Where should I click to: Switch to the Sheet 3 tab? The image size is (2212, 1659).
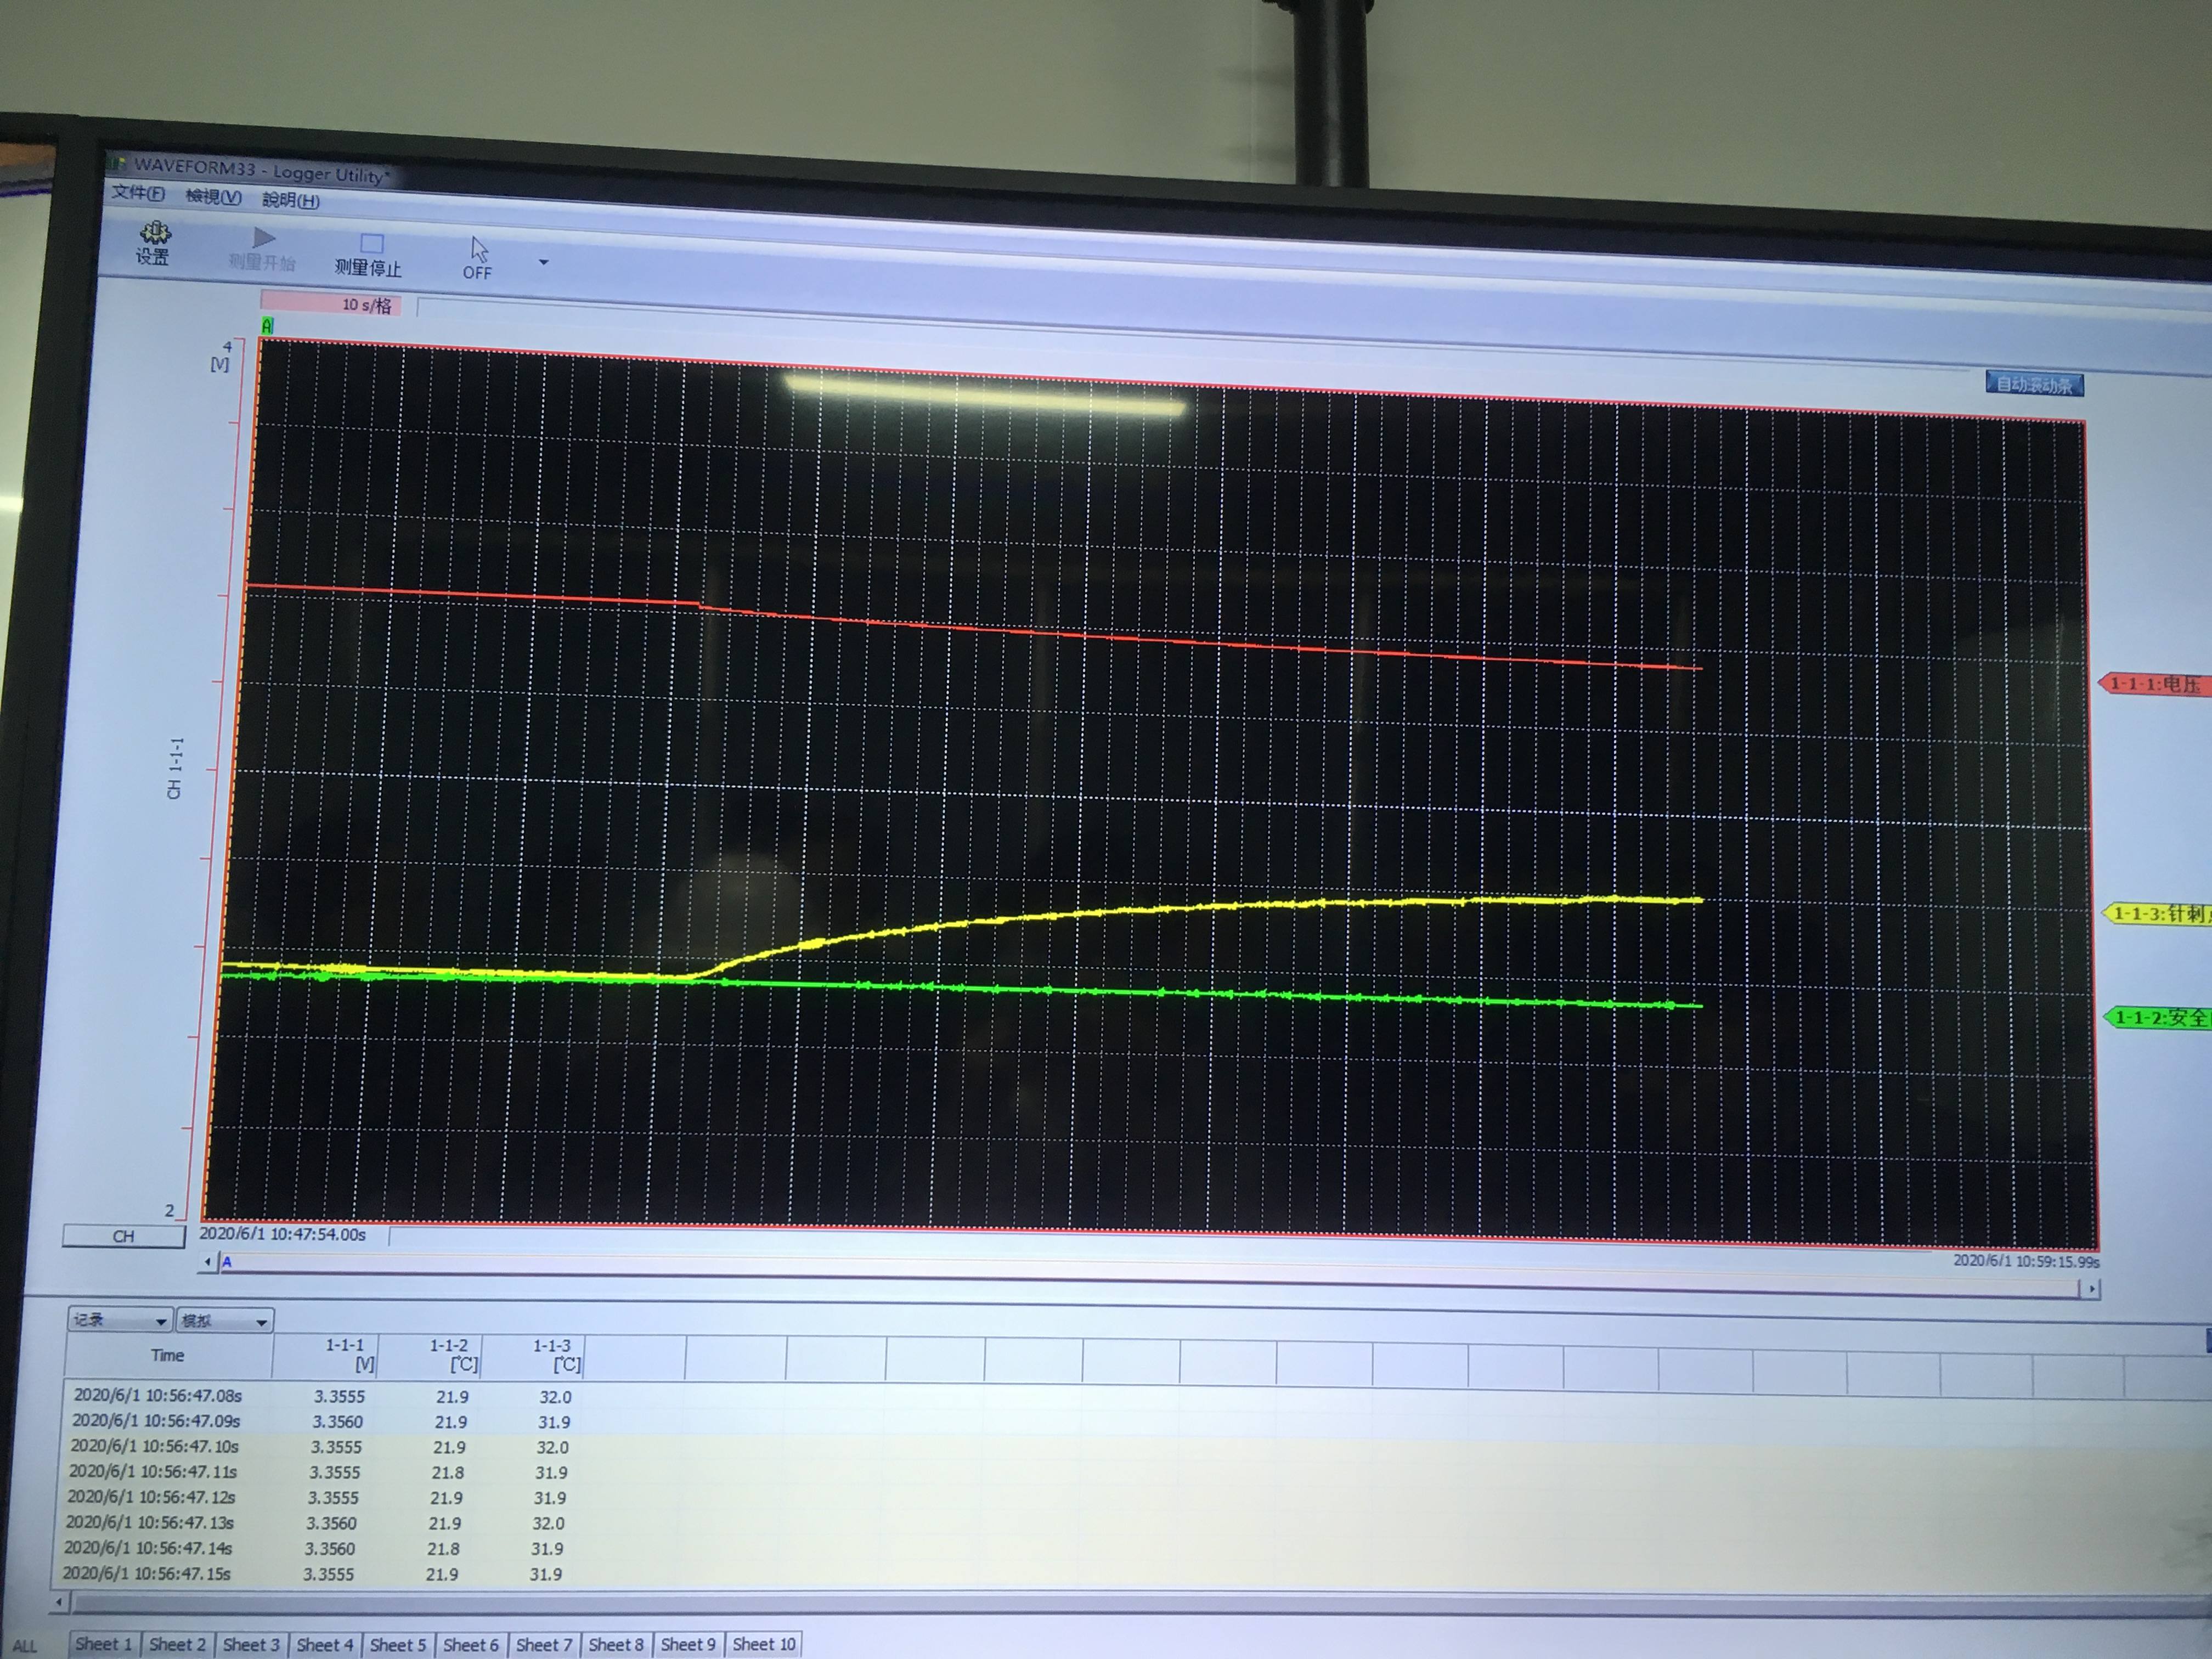(x=251, y=1645)
